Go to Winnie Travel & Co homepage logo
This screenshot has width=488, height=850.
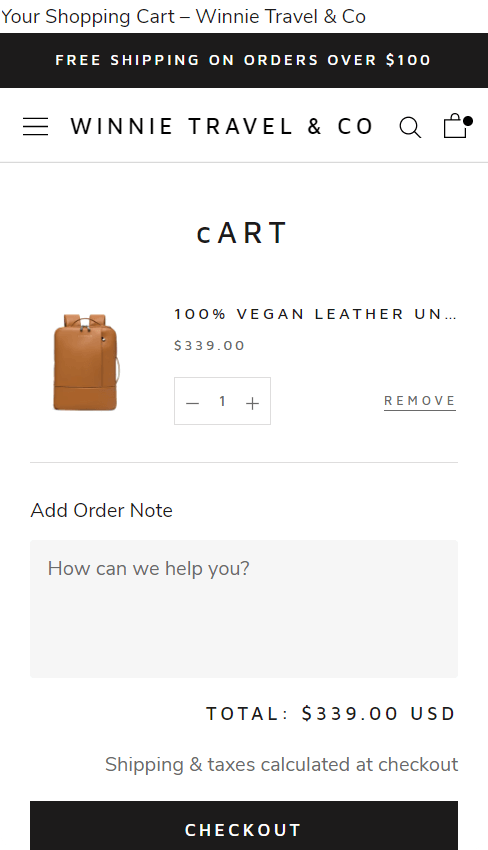[222, 127]
